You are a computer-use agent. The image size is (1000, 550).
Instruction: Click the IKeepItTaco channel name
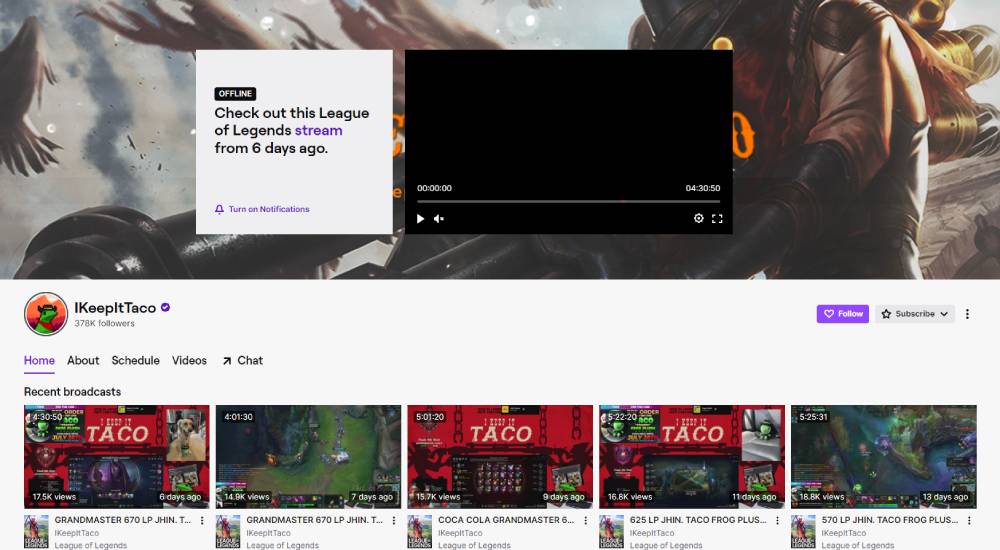coord(115,308)
